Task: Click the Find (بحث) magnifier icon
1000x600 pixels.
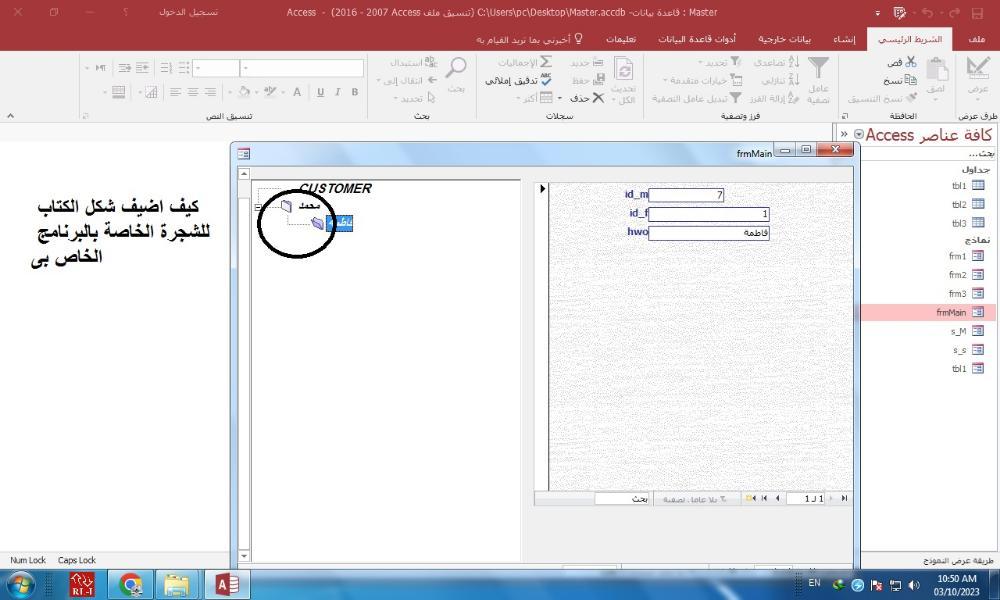Action: 456,67
